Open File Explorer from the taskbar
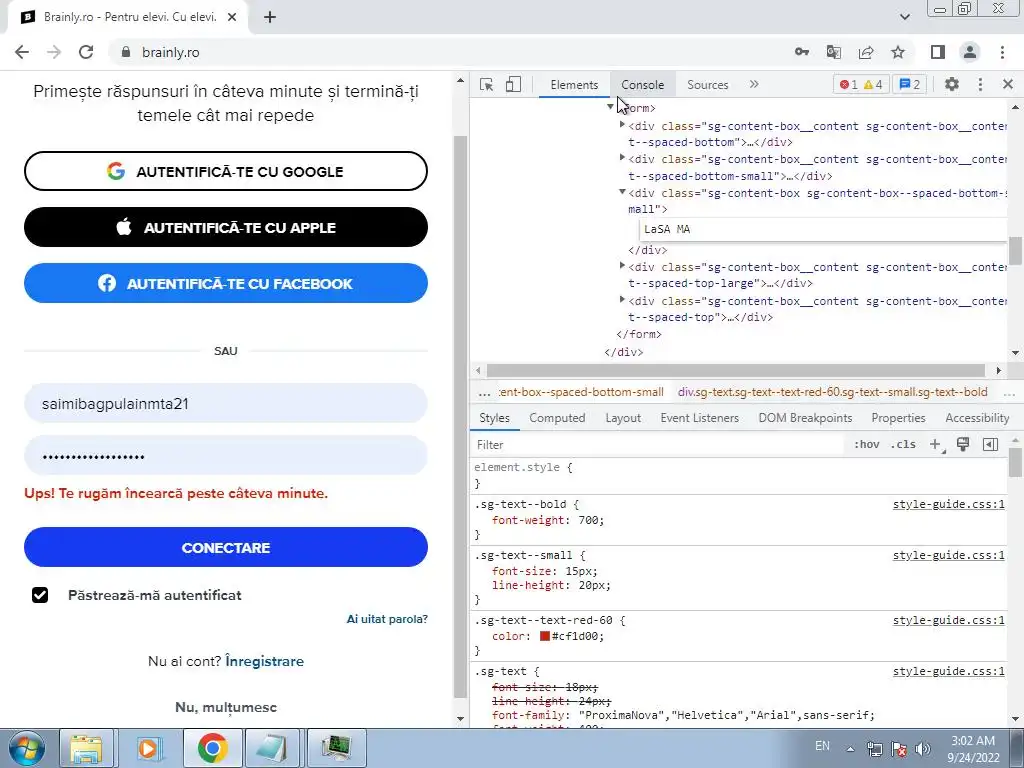1024x768 pixels. pos(86,748)
